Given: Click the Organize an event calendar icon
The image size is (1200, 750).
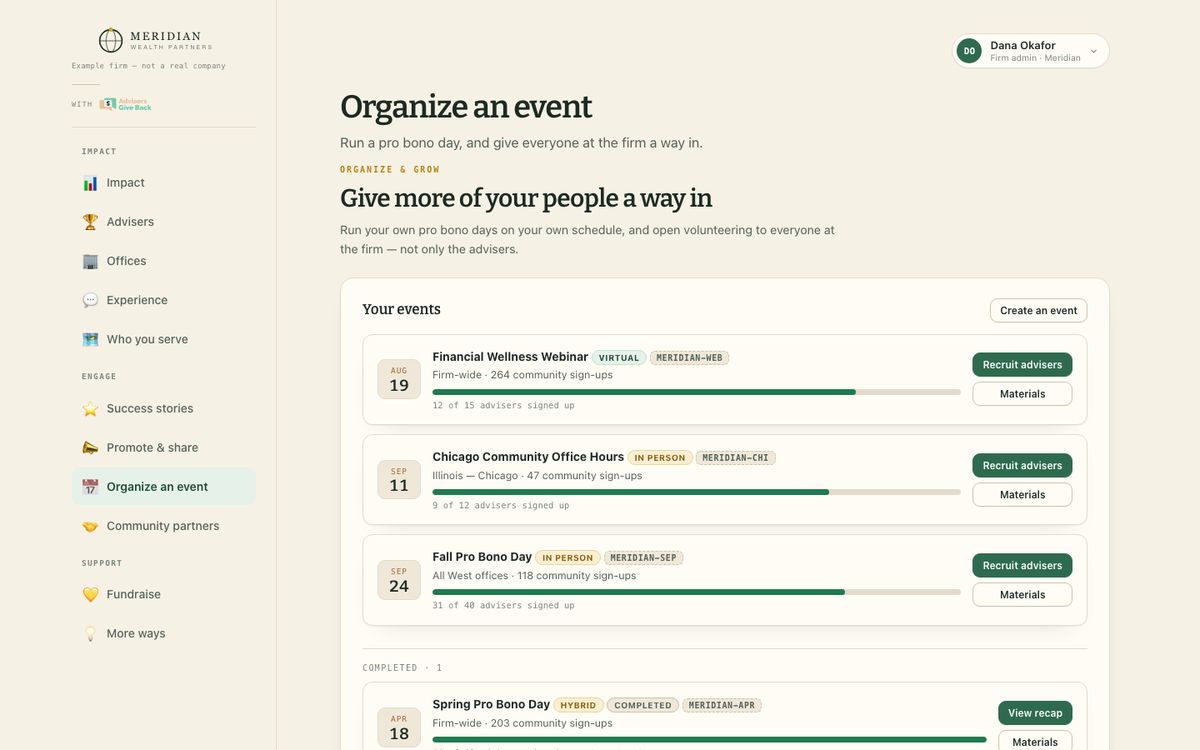Looking at the screenshot, I should [x=90, y=487].
